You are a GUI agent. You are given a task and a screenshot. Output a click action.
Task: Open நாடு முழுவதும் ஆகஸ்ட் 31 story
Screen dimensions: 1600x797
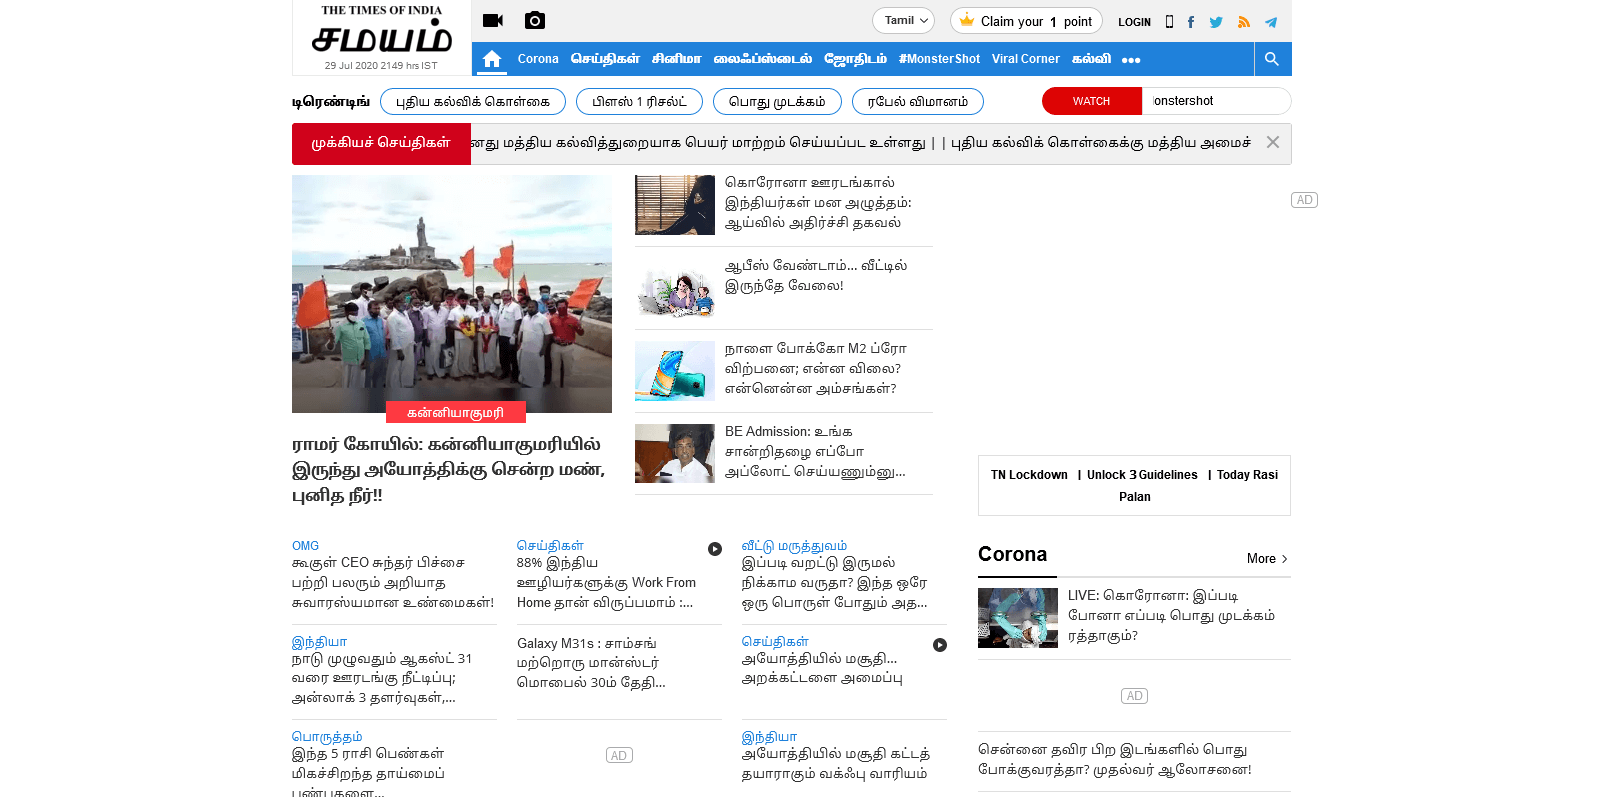click(382, 678)
